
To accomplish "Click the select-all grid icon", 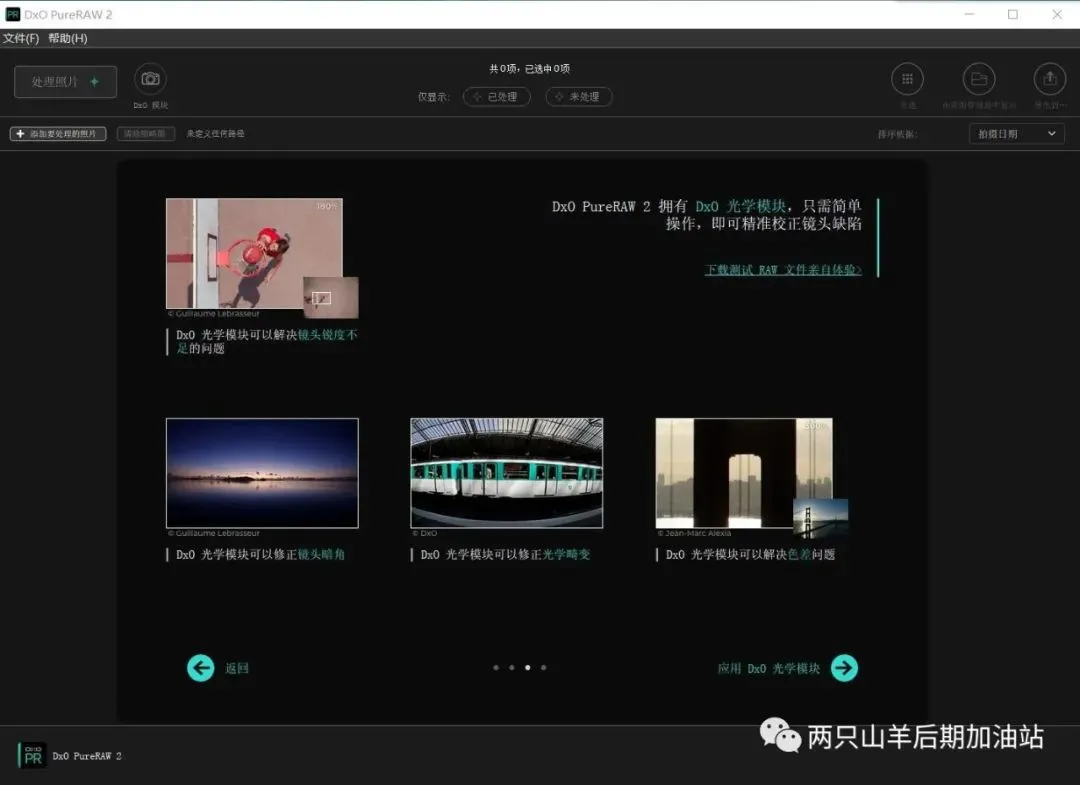I will (907, 79).
